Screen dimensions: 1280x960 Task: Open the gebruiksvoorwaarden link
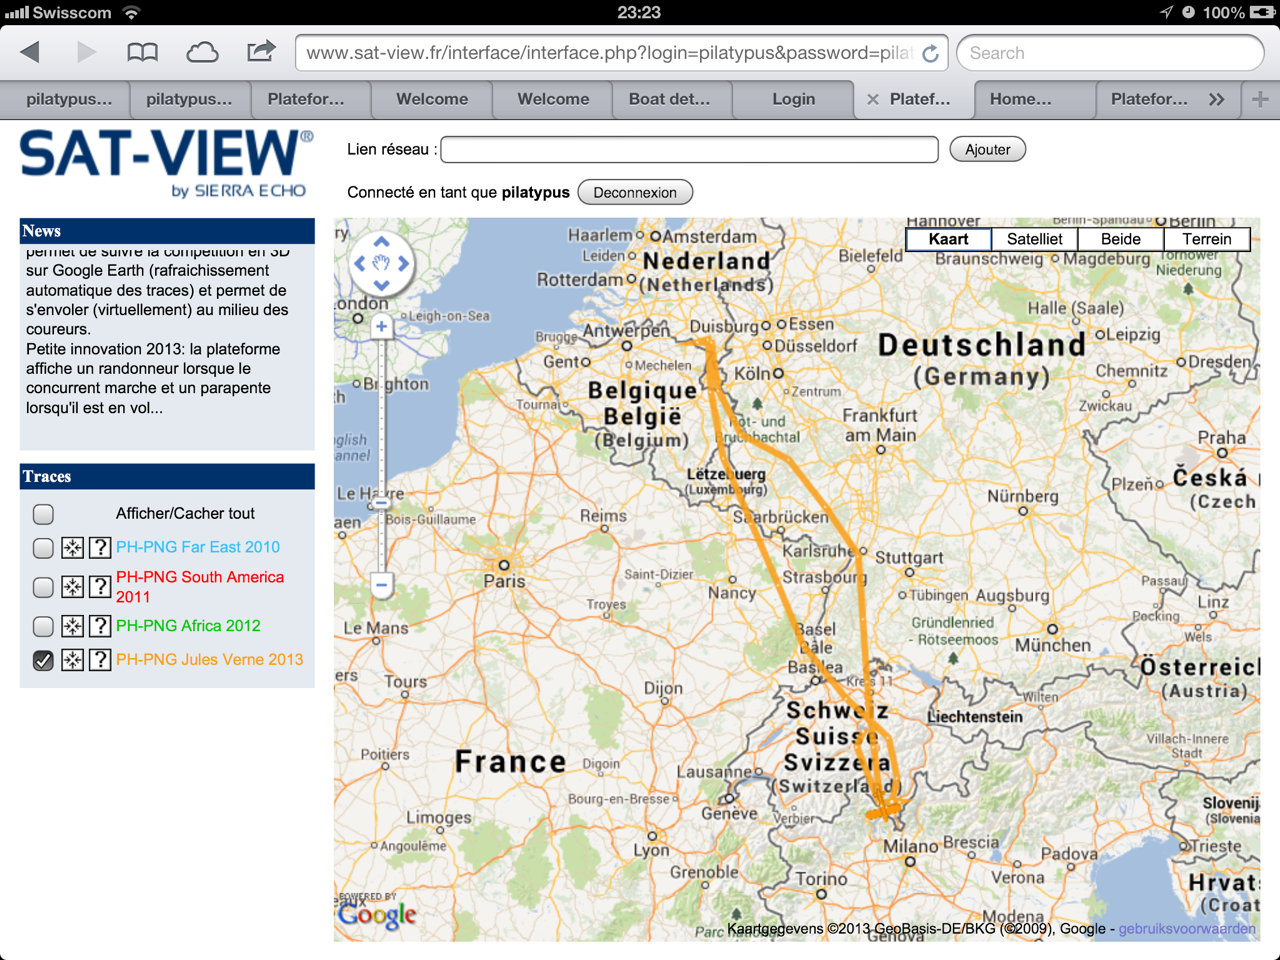click(1187, 929)
